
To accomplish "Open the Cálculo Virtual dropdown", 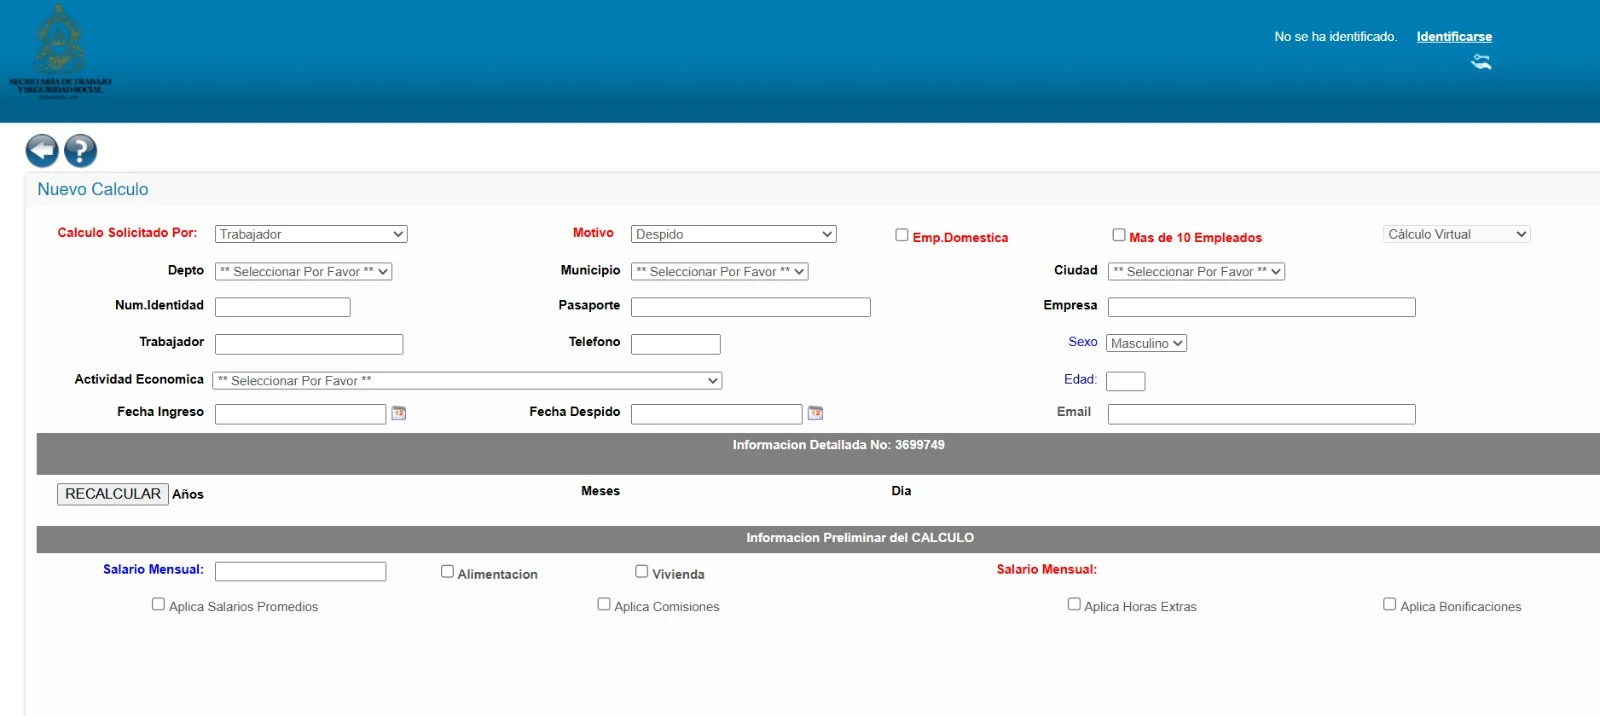I will (1457, 234).
